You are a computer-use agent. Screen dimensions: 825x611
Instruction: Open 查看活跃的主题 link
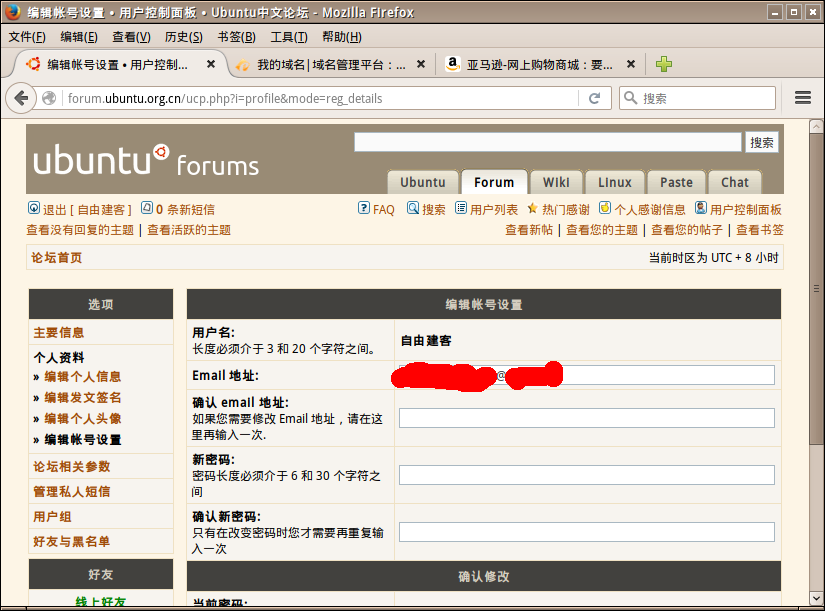189,230
